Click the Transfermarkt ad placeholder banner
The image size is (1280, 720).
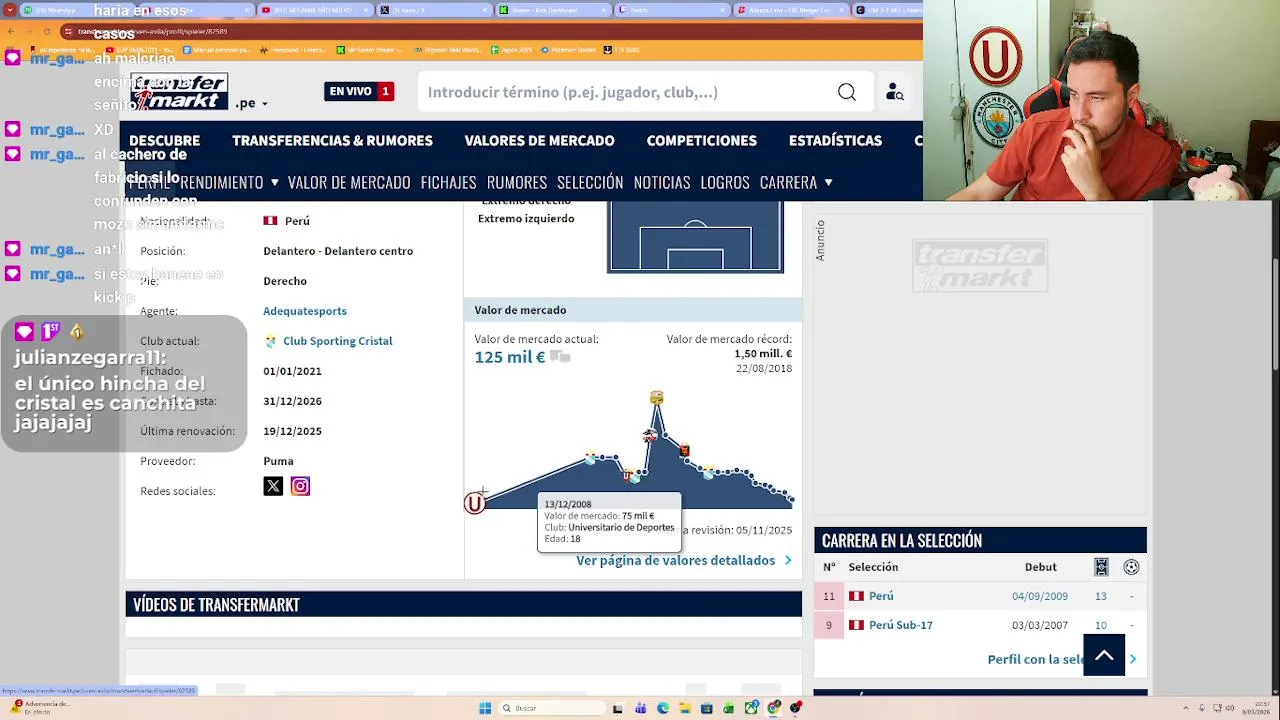pos(980,266)
